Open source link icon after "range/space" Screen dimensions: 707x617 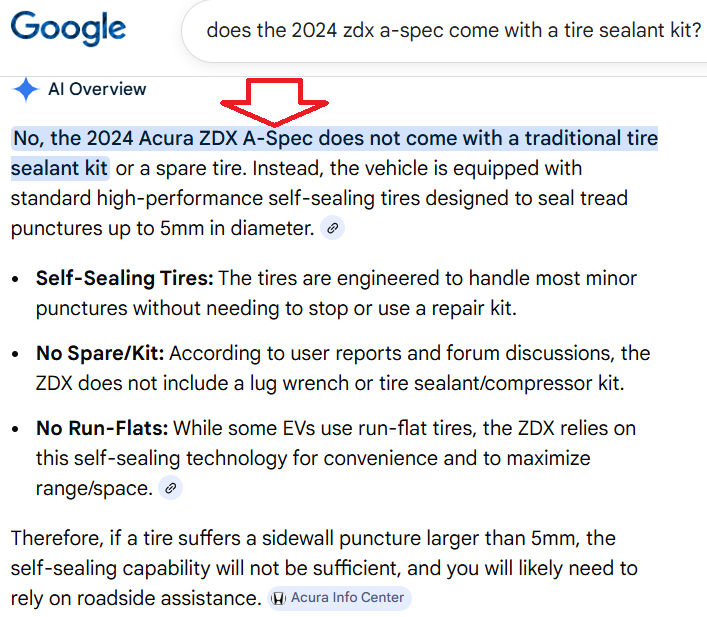172,489
